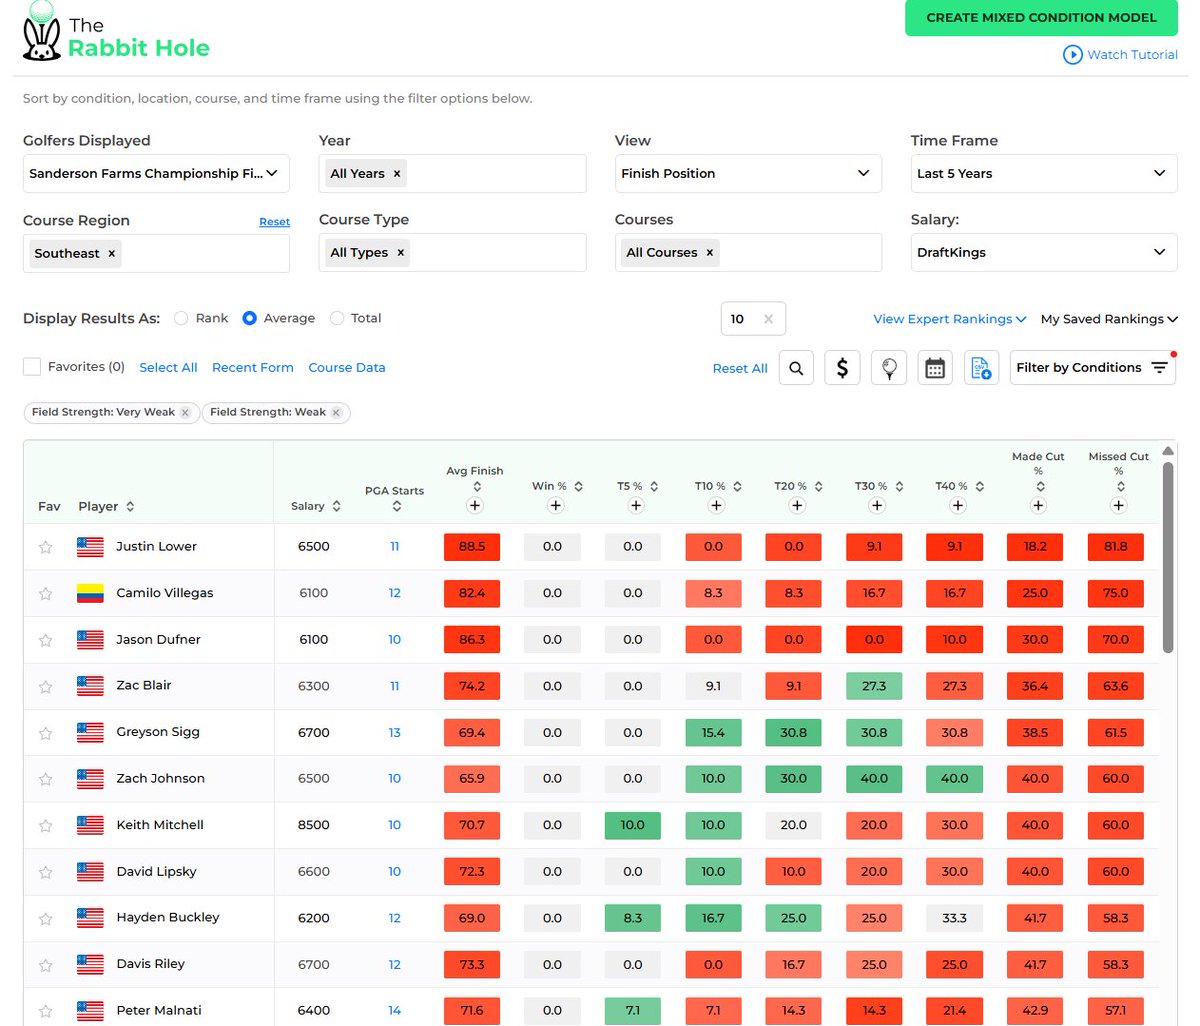
Task: Open the Time Frame Last 5 Years dropdown
Action: point(1044,173)
